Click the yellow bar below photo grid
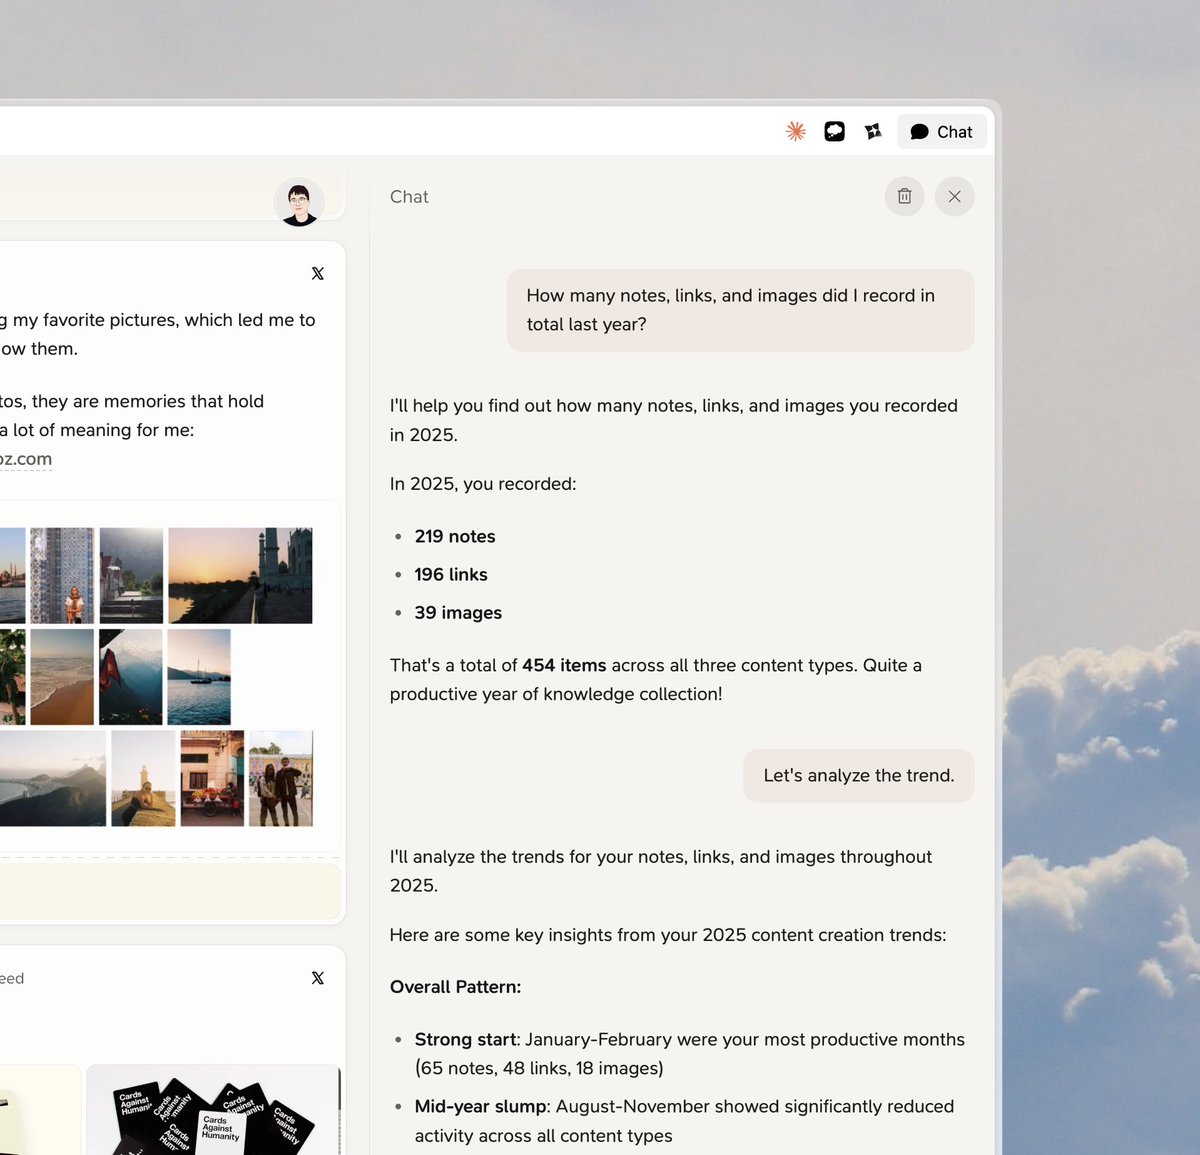 point(170,891)
